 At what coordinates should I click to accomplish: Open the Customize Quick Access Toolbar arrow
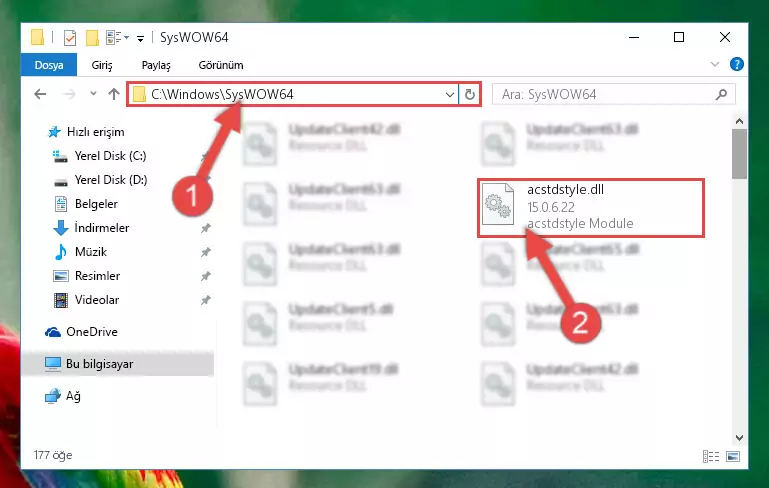pos(140,39)
